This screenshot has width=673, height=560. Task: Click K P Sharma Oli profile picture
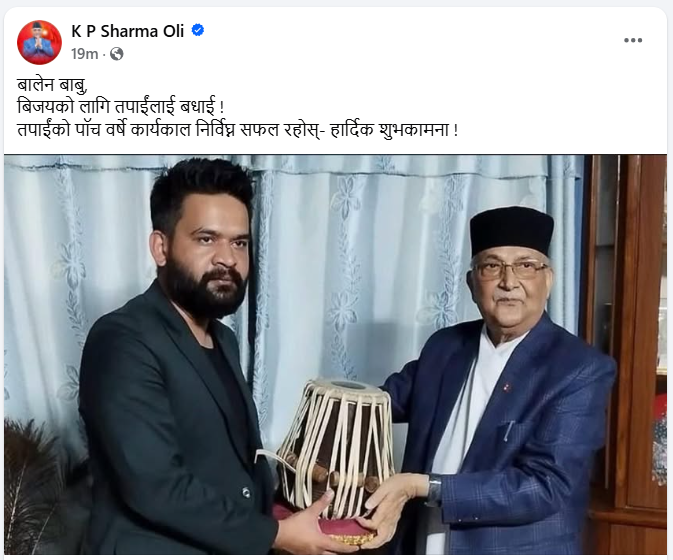(39, 42)
